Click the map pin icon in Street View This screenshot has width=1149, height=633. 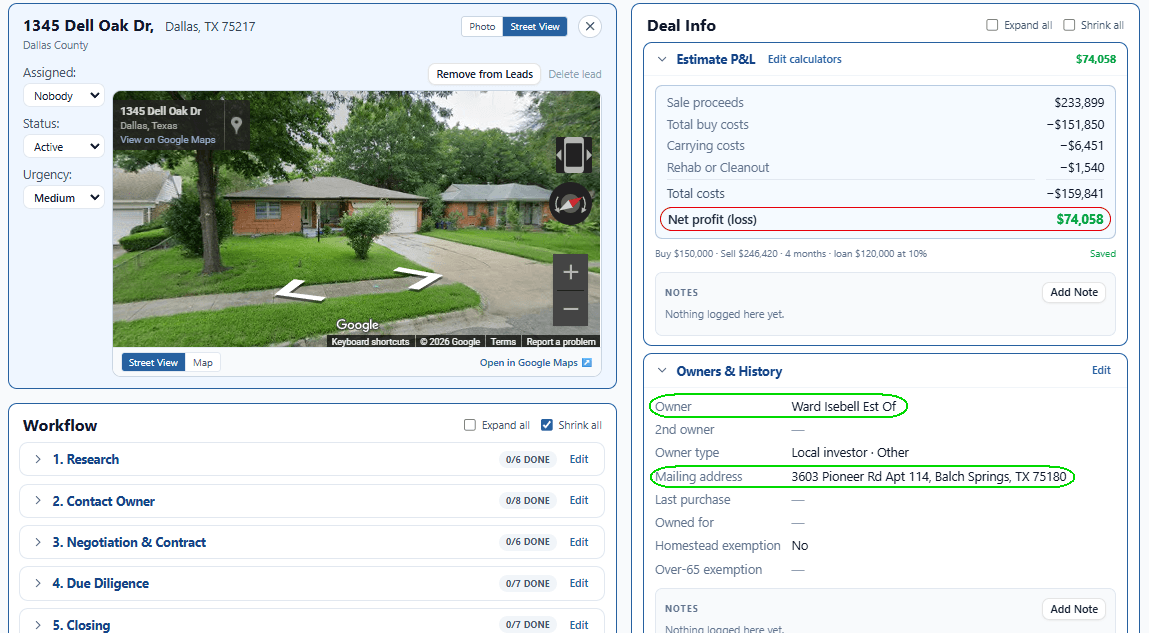236,125
